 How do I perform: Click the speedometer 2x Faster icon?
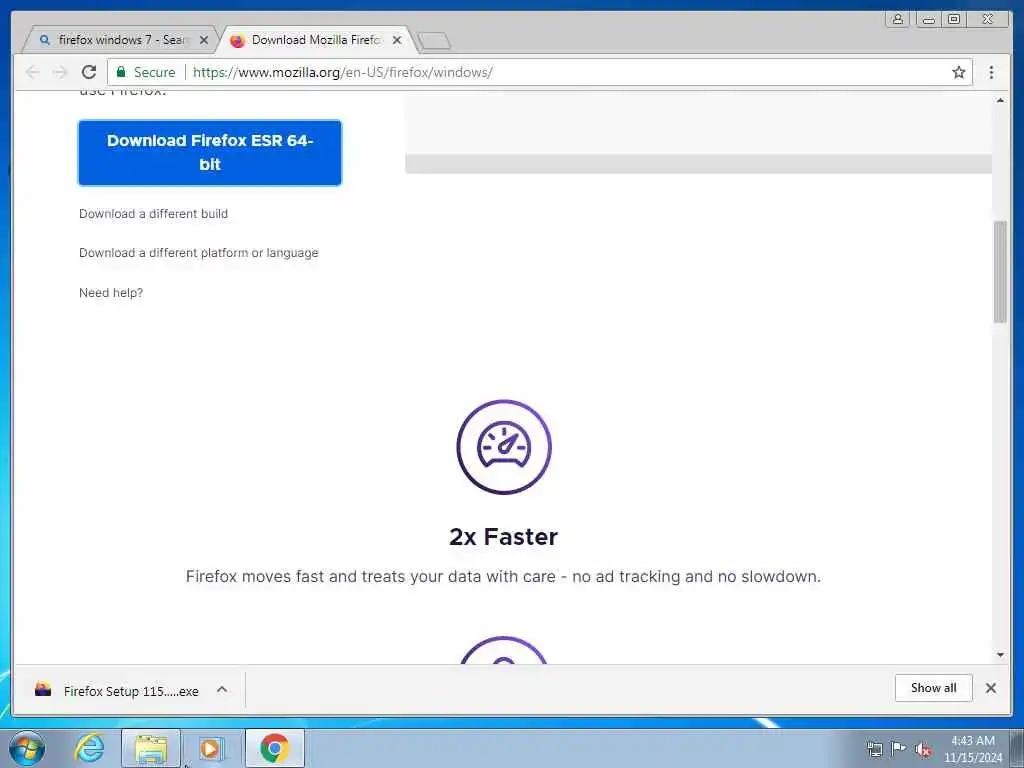point(504,447)
